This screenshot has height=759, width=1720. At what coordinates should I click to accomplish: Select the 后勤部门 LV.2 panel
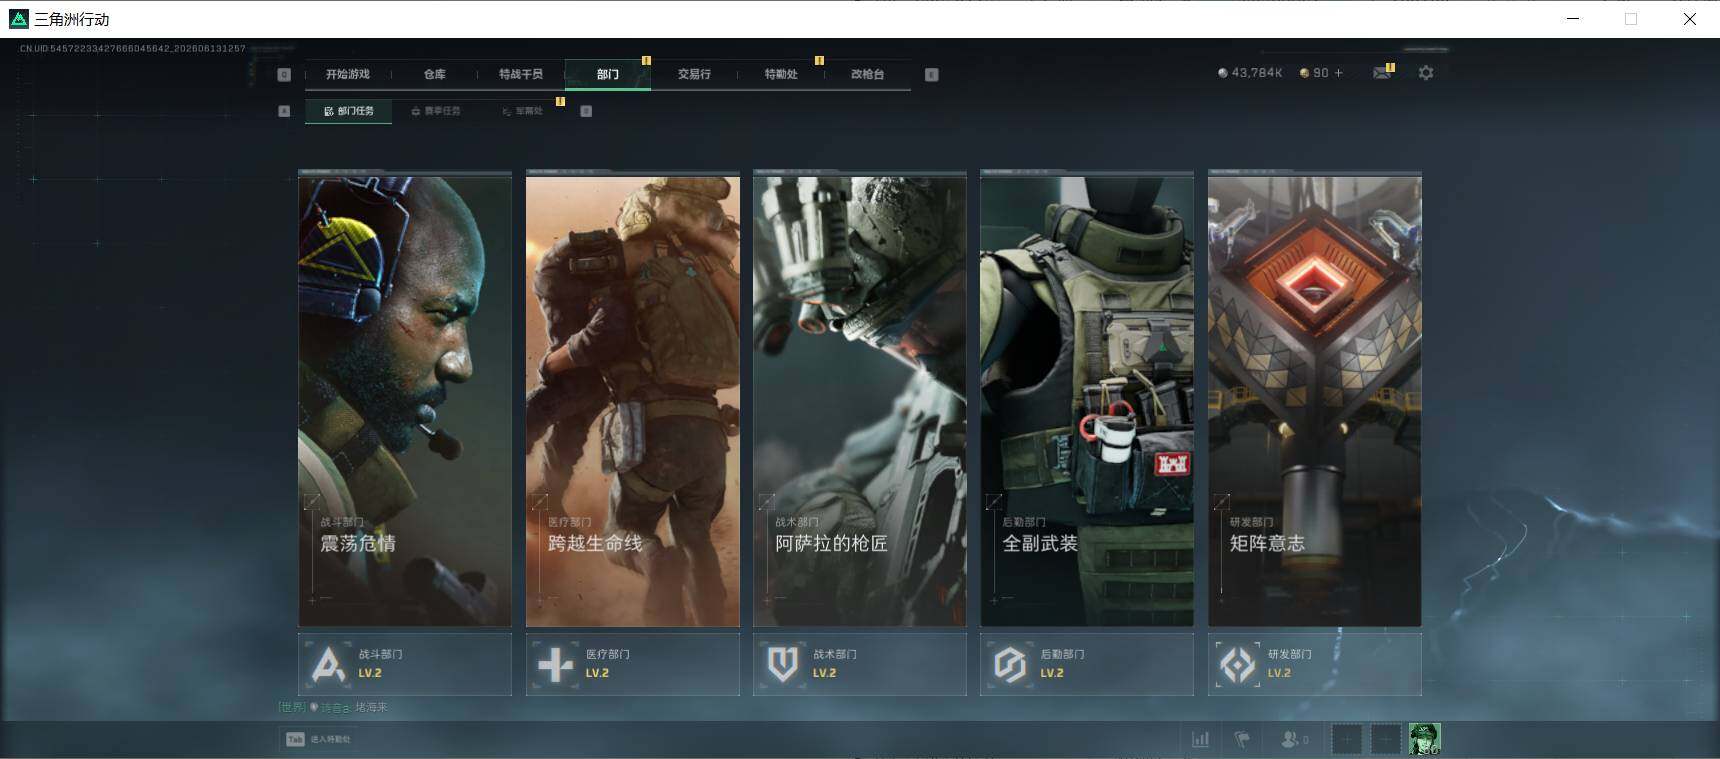(1087, 664)
